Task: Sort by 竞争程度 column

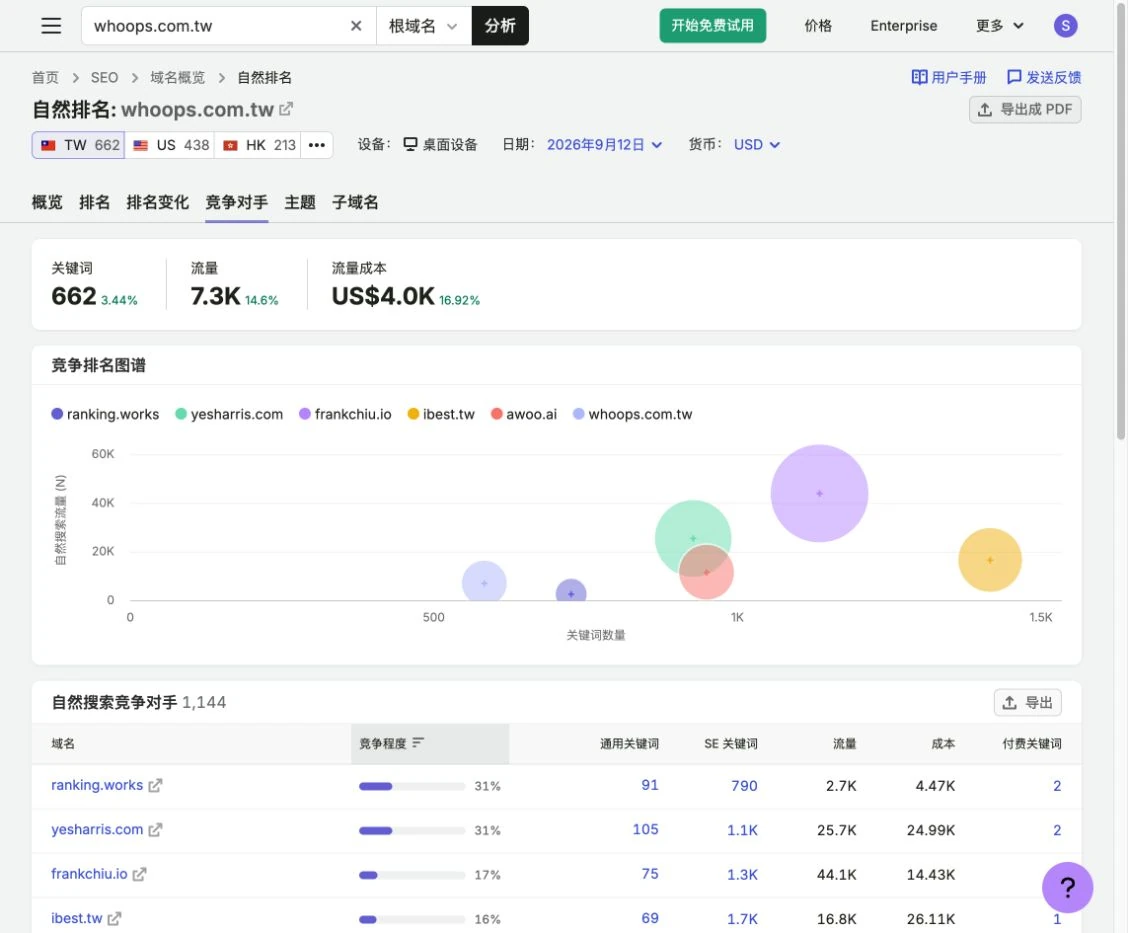Action: pyautogui.click(x=429, y=743)
